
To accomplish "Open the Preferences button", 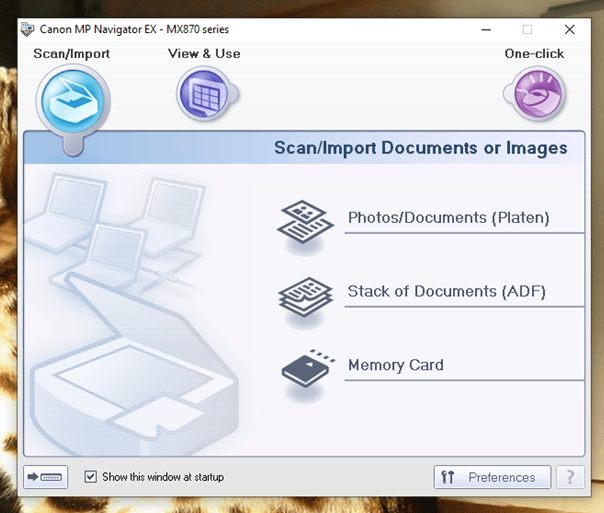I will pyautogui.click(x=492, y=477).
